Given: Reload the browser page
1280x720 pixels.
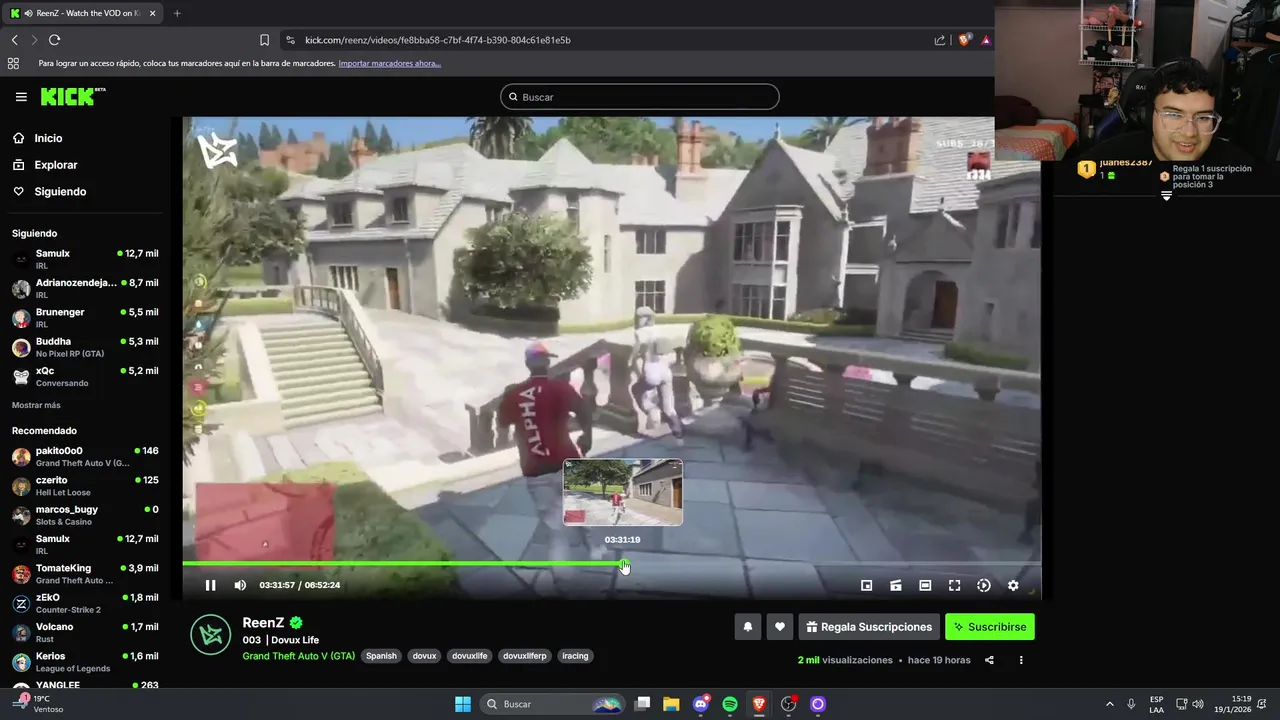Looking at the screenshot, I should 54,40.
